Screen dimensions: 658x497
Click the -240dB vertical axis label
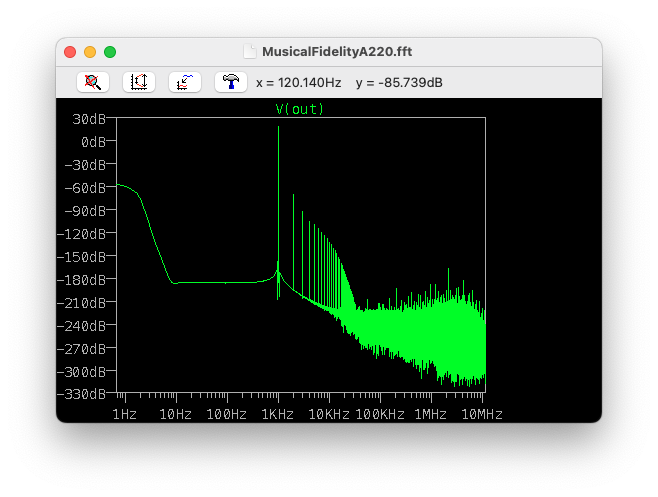coord(81,326)
